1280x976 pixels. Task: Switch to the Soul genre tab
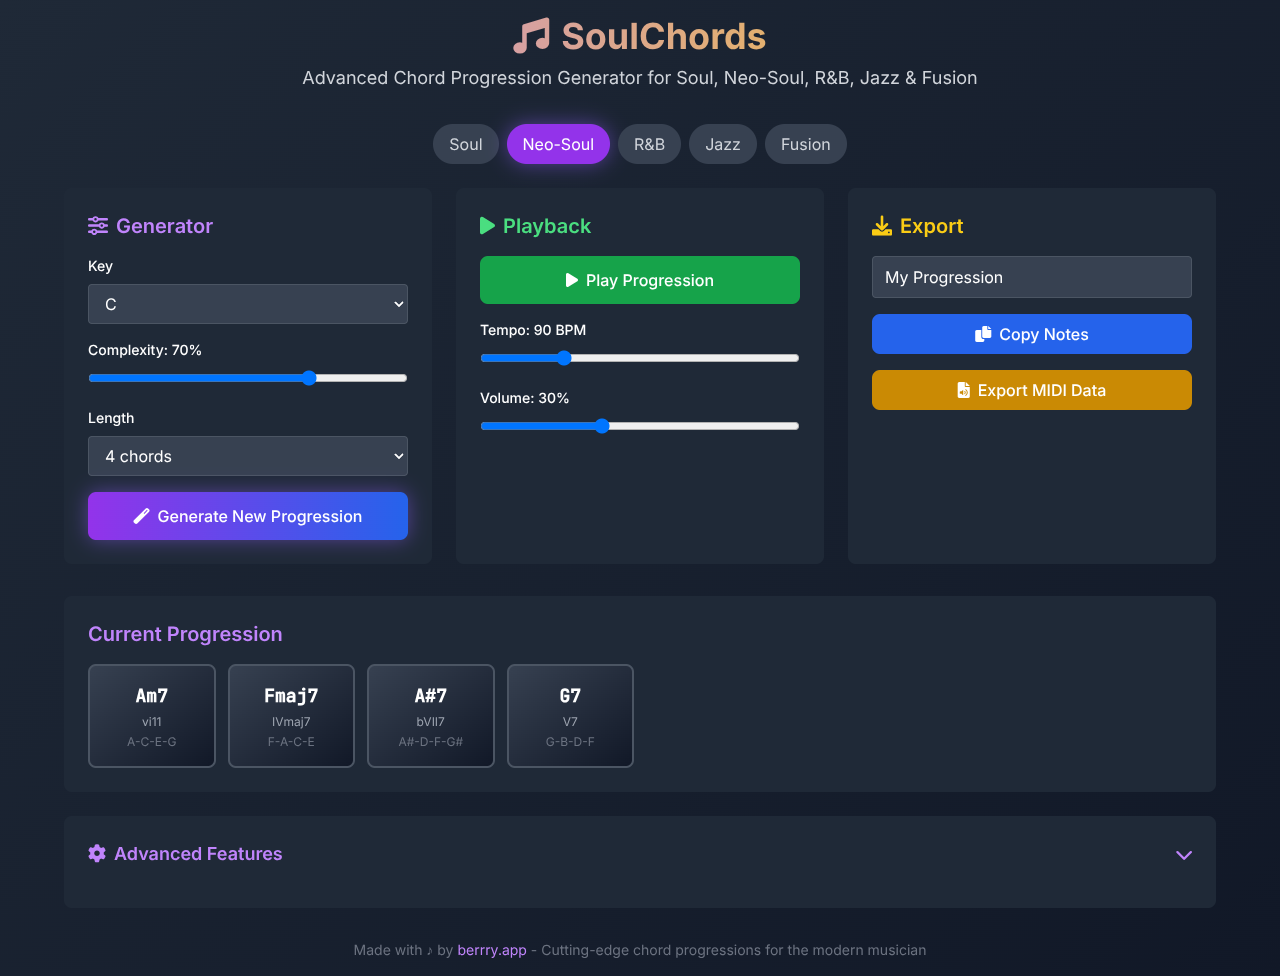pyautogui.click(x=466, y=144)
